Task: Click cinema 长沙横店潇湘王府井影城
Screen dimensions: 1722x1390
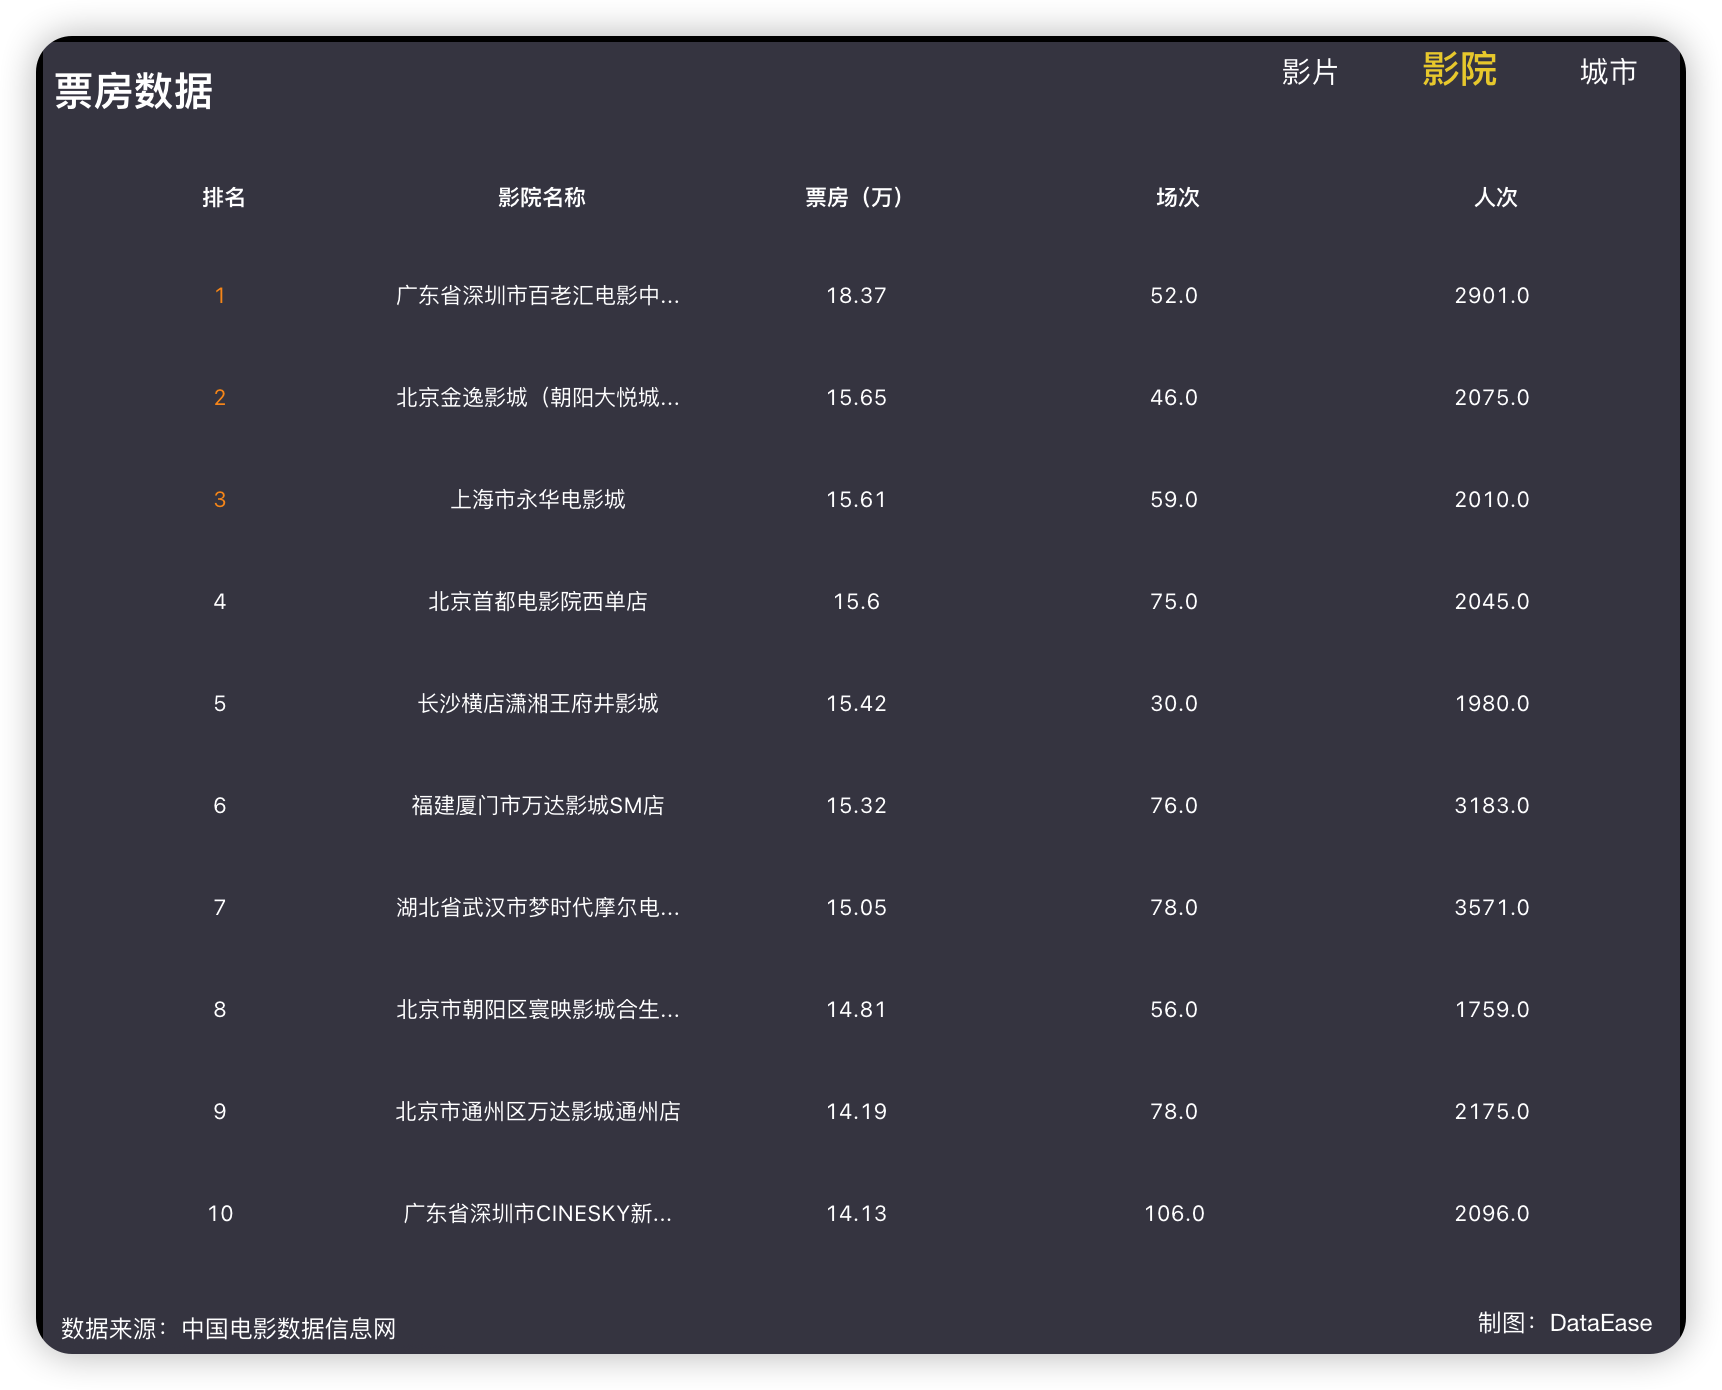Action: click(x=538, y=704)
